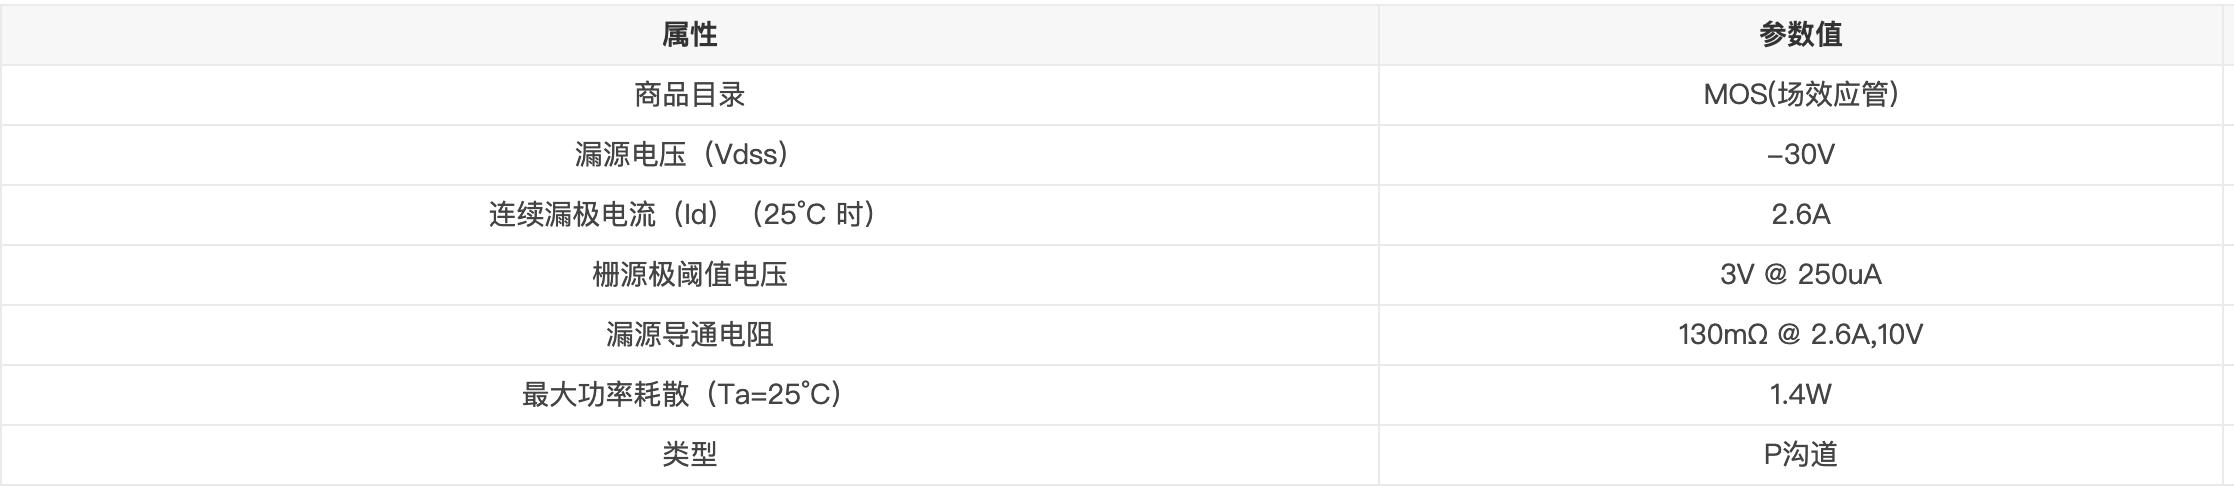
Task: Click the 25°C 时 text
Action: 813,215
